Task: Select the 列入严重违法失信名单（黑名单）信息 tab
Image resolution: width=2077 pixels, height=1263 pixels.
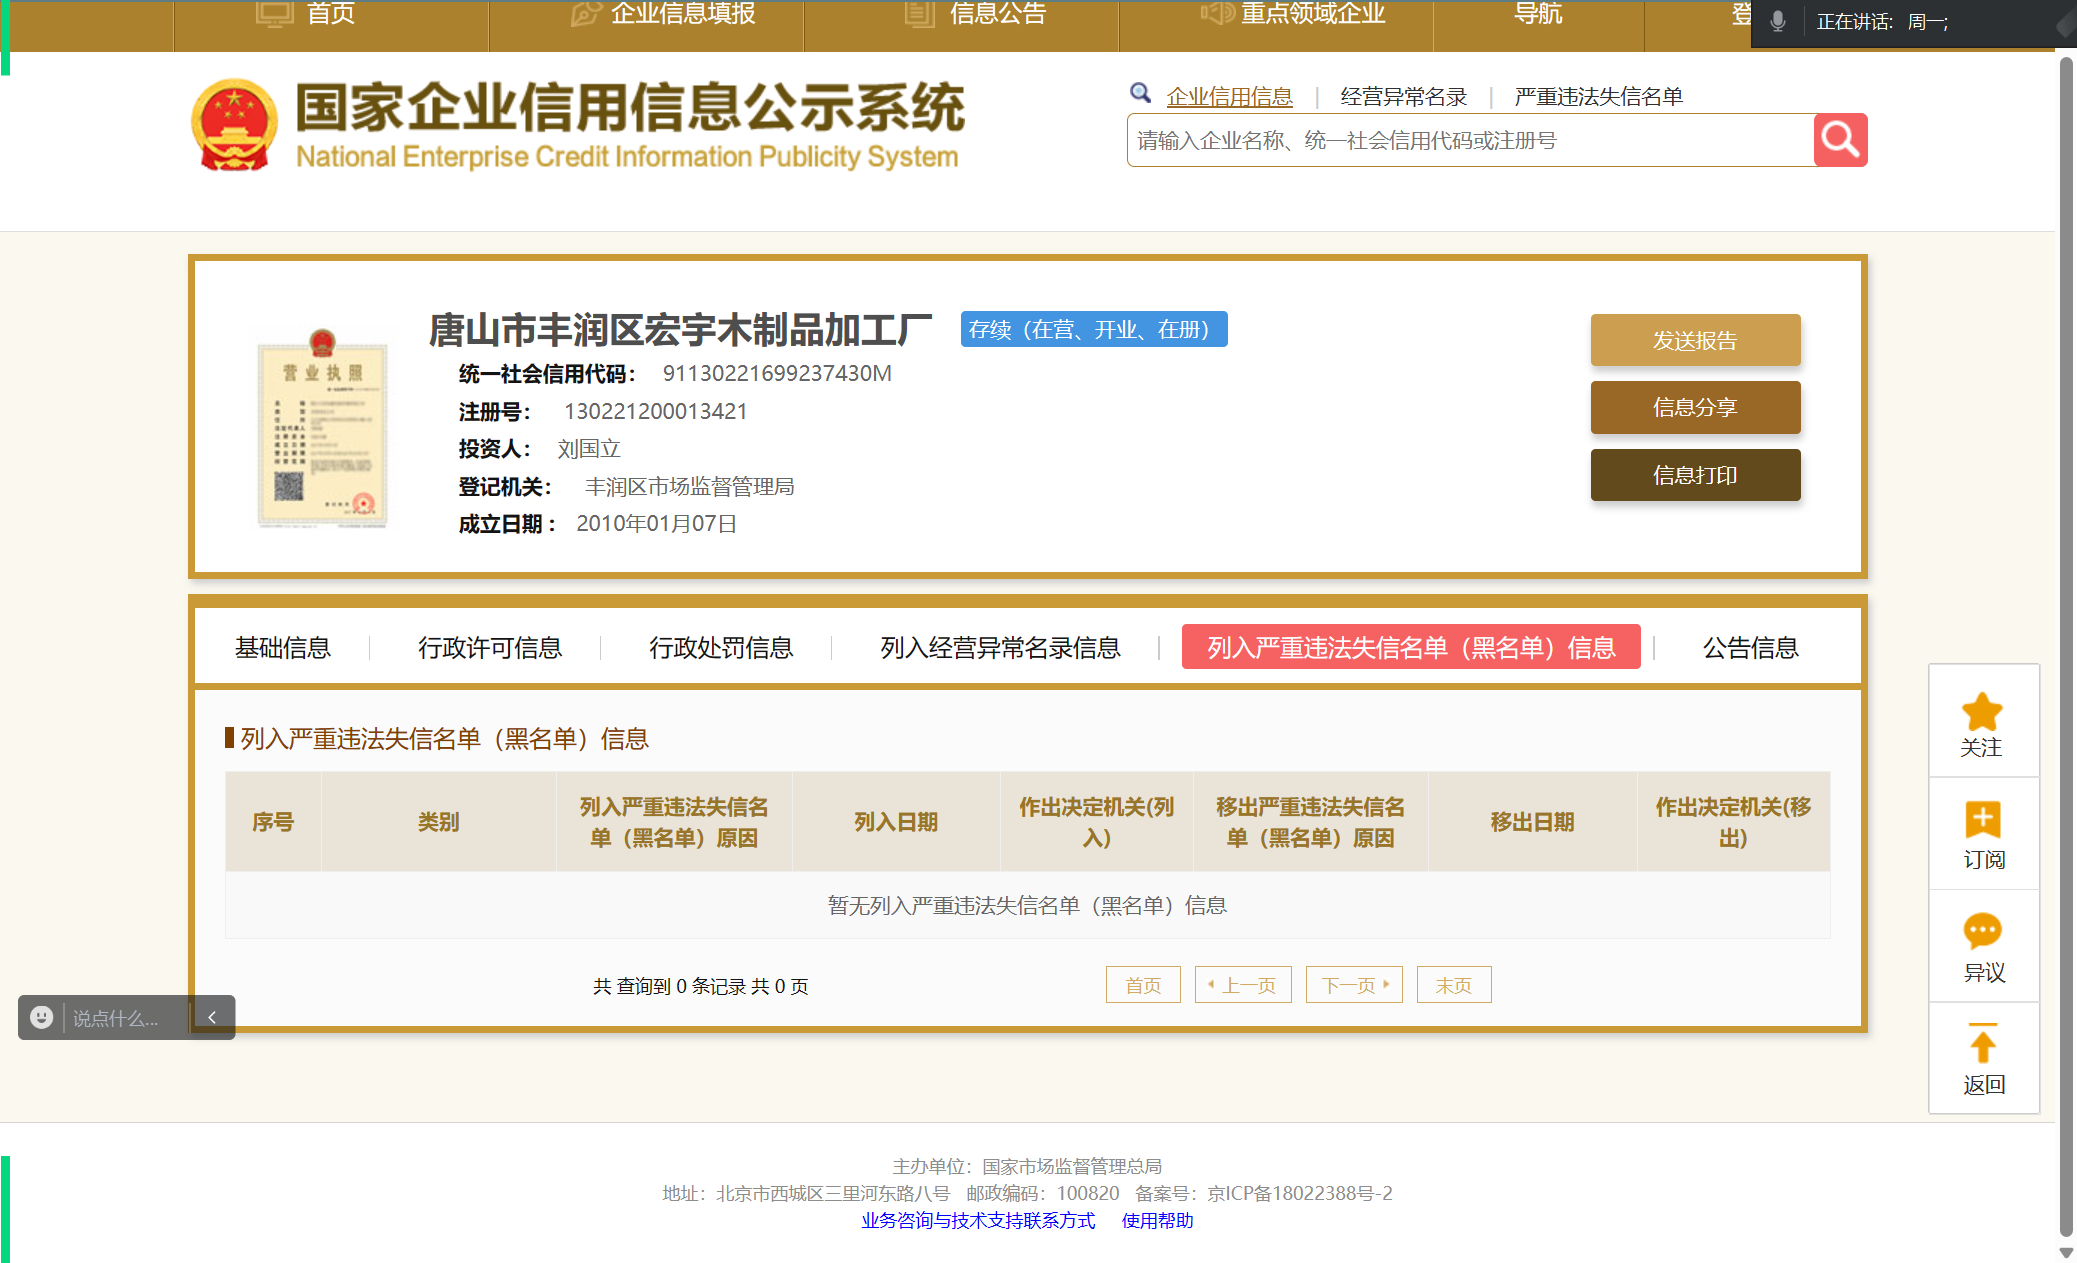Action: (1411, 647)
